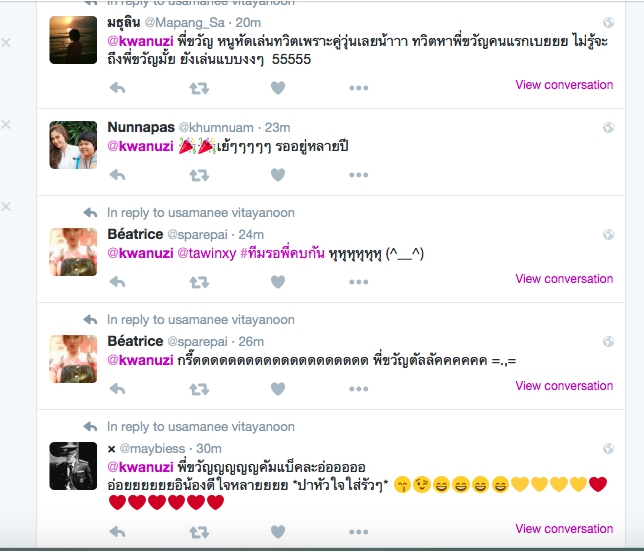Open more options on @maybiess tweet

[359, 532]
